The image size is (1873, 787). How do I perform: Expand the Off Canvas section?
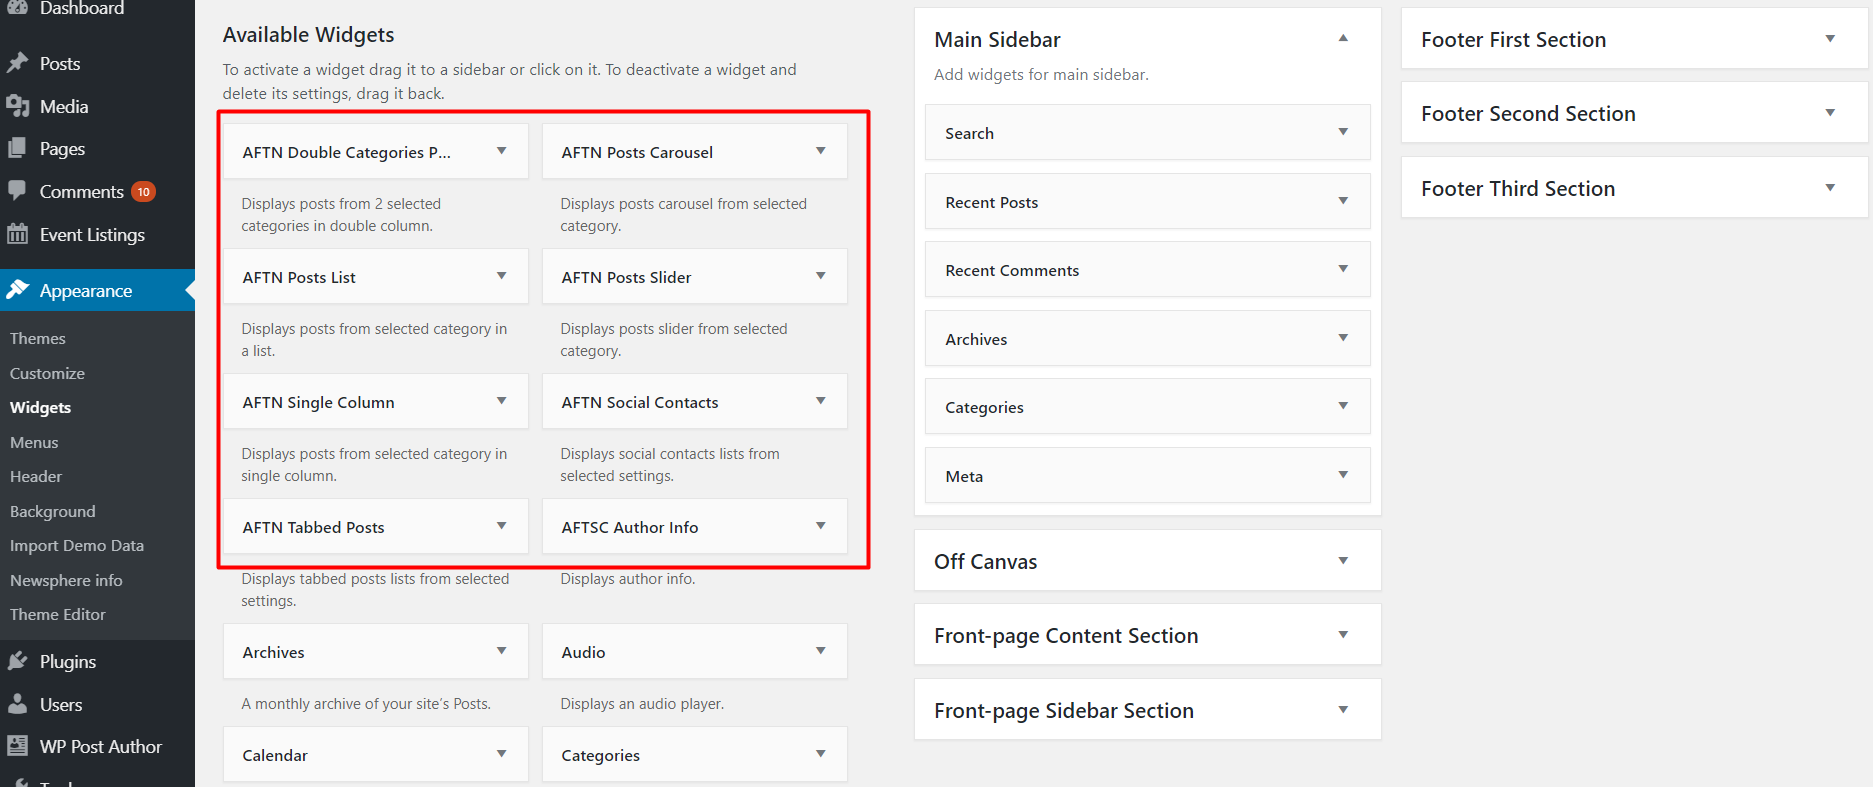(x=1344, y=561)
